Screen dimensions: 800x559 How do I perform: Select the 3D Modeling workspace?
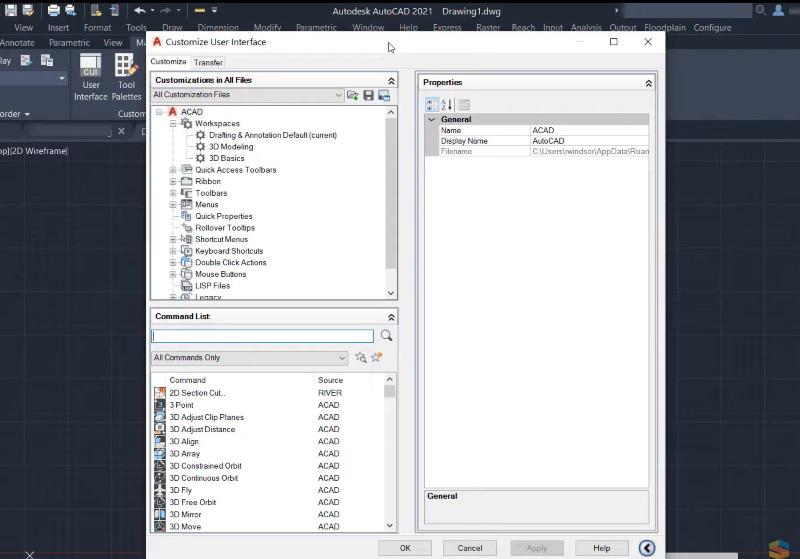230,147
